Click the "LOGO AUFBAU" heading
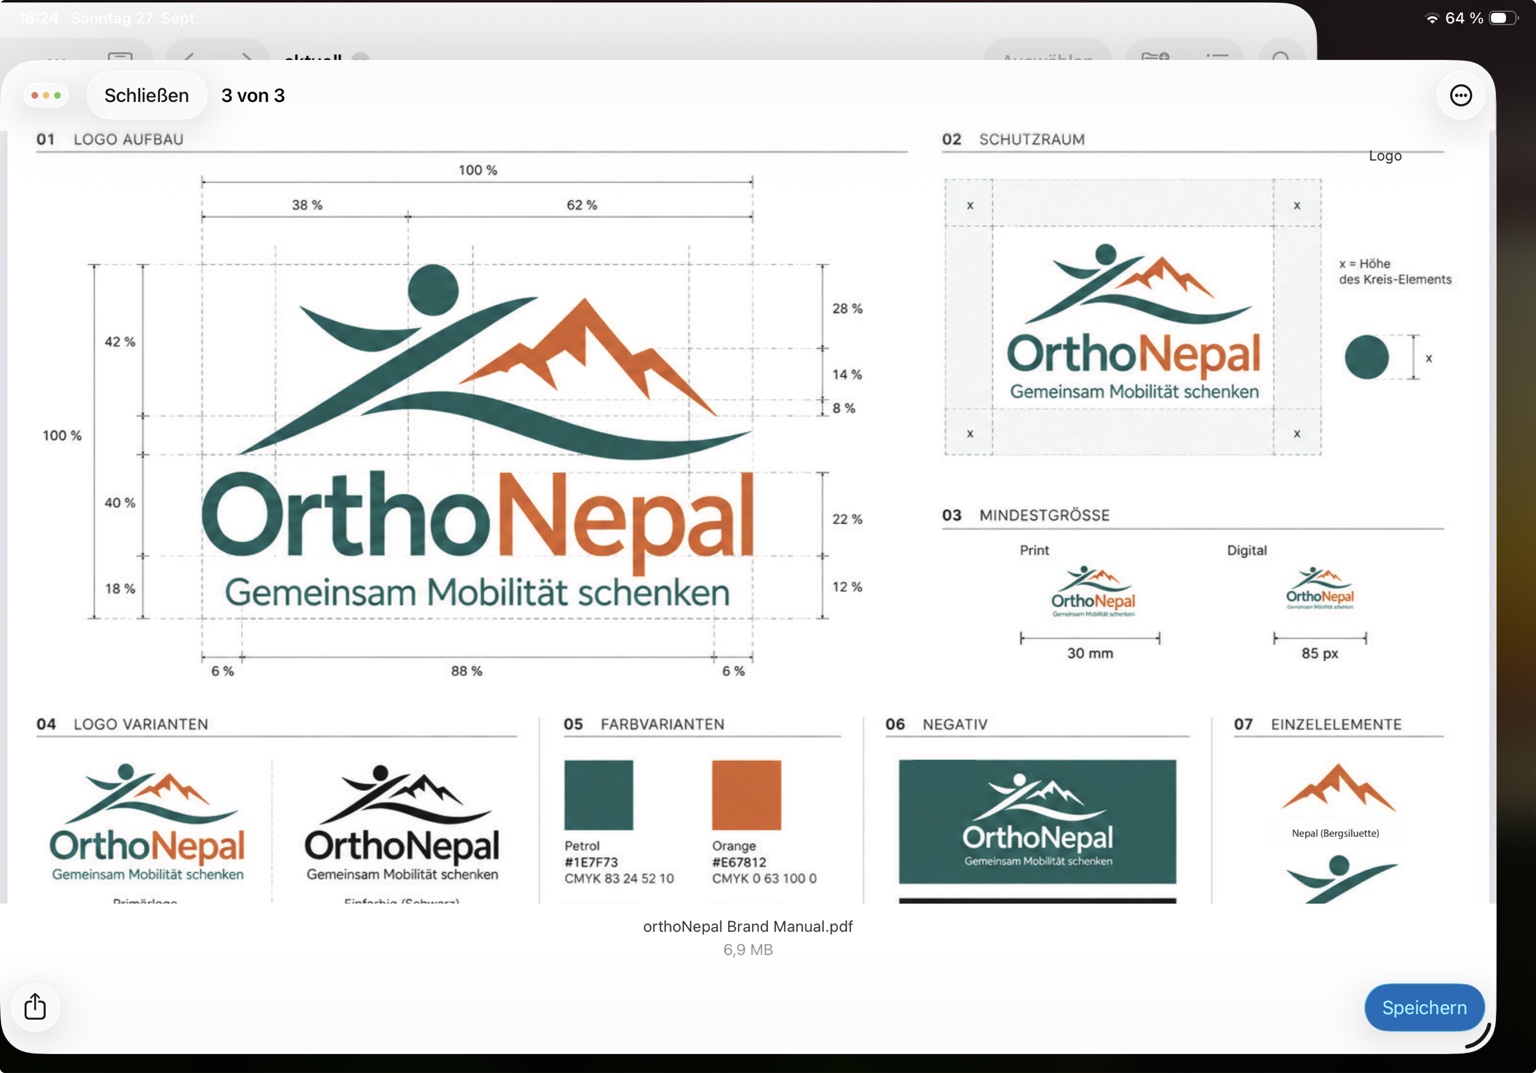The image size is (1536, 1073). pos(128,139)
